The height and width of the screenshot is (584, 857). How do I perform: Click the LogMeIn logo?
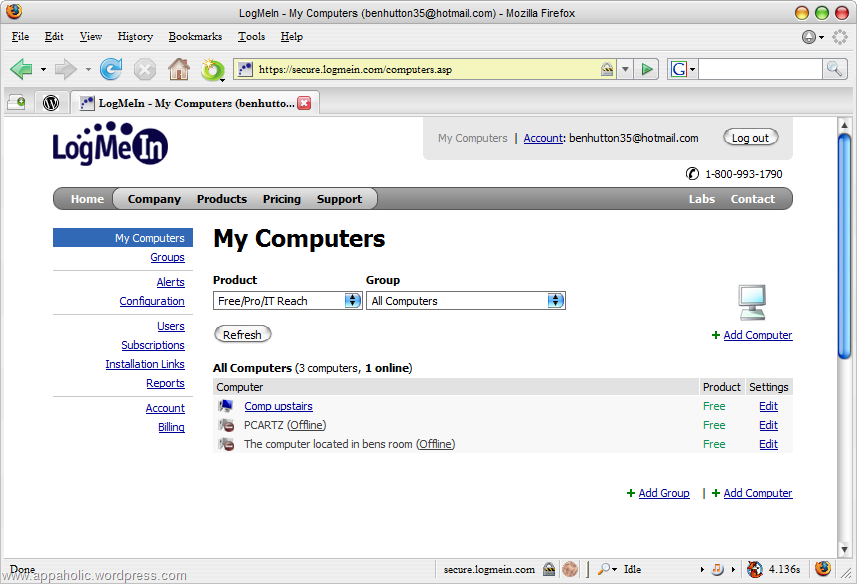click(x=109, y=143)
